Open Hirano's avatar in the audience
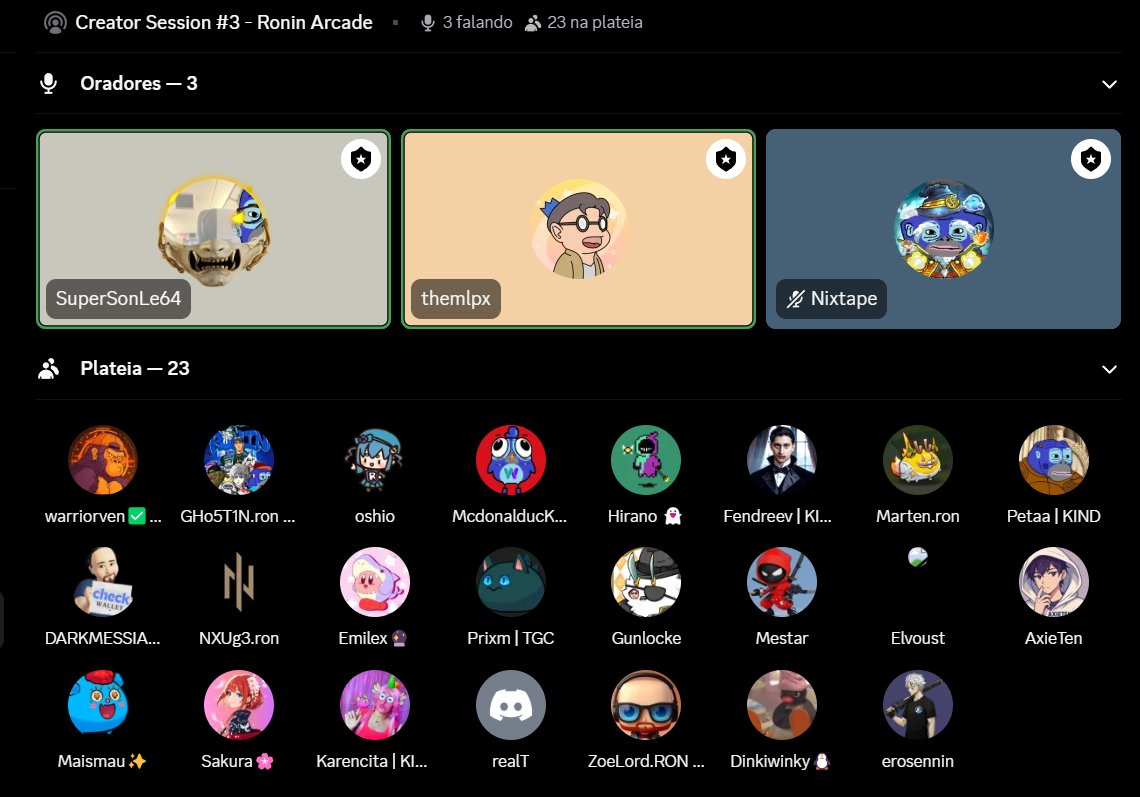 [x=645, y=460]
